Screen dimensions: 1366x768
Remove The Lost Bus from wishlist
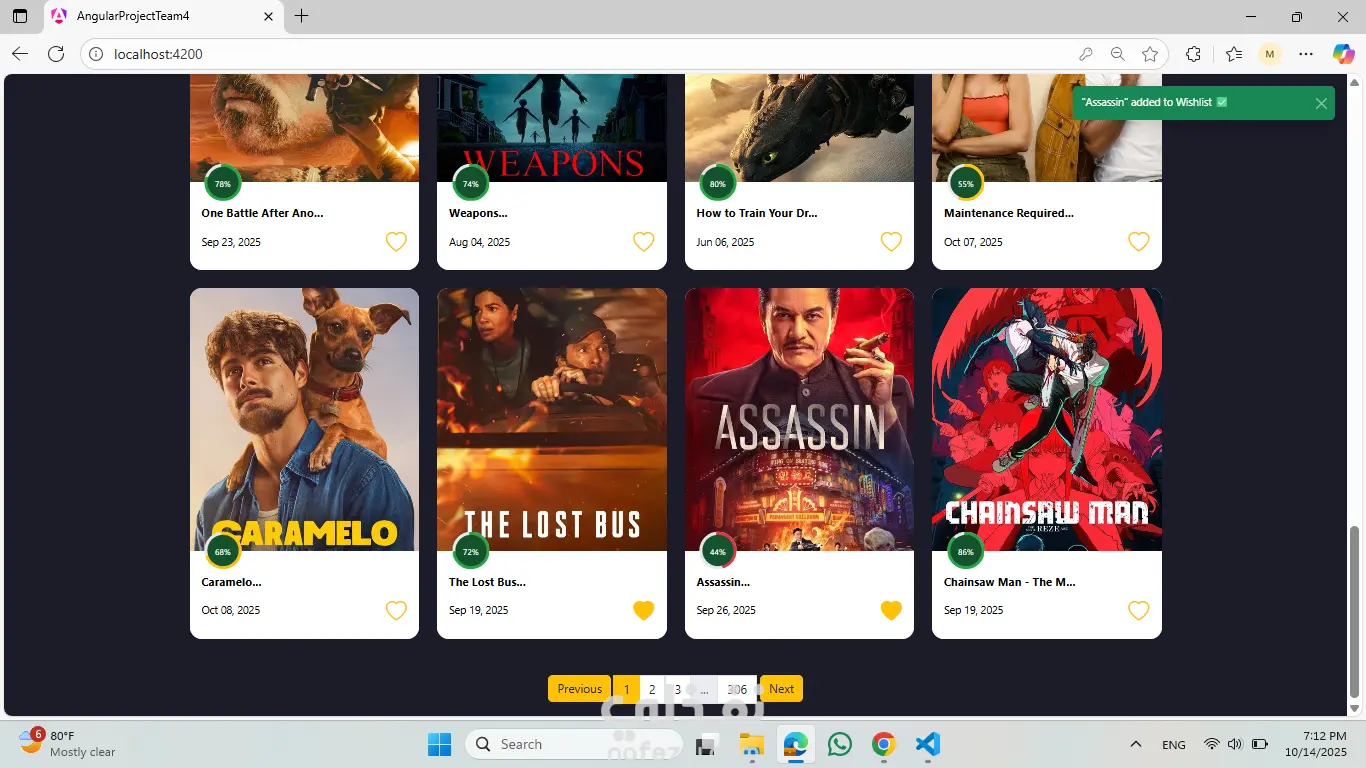[644, 610]
